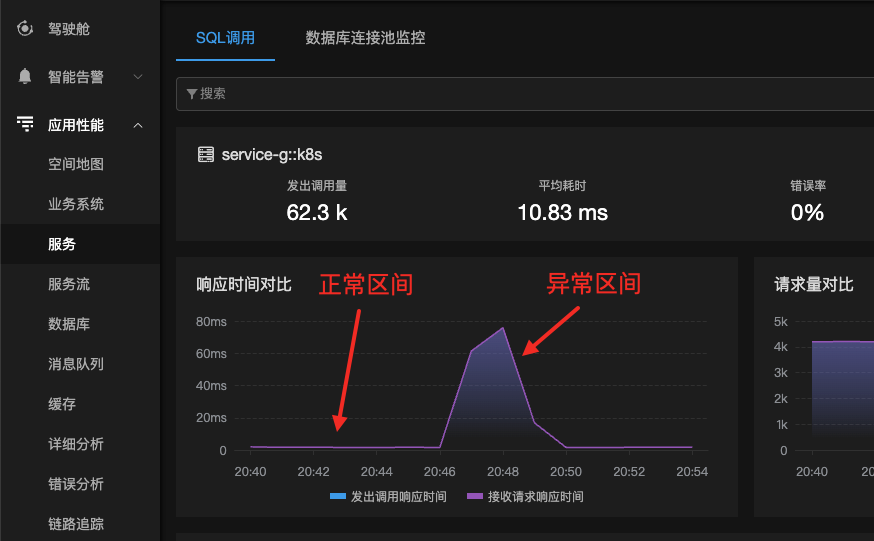The image size is (874, 541).
Task: Focus the 搜索 filter input field
Action: pyautogui.click(x=525, y=94)
